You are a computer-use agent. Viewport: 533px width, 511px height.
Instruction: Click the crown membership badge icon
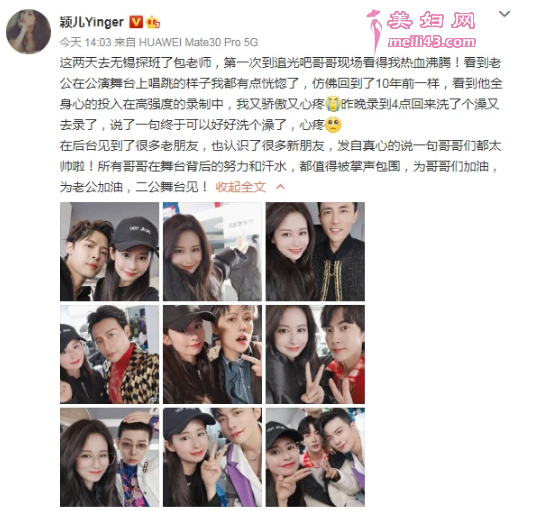tap(153, 22)
